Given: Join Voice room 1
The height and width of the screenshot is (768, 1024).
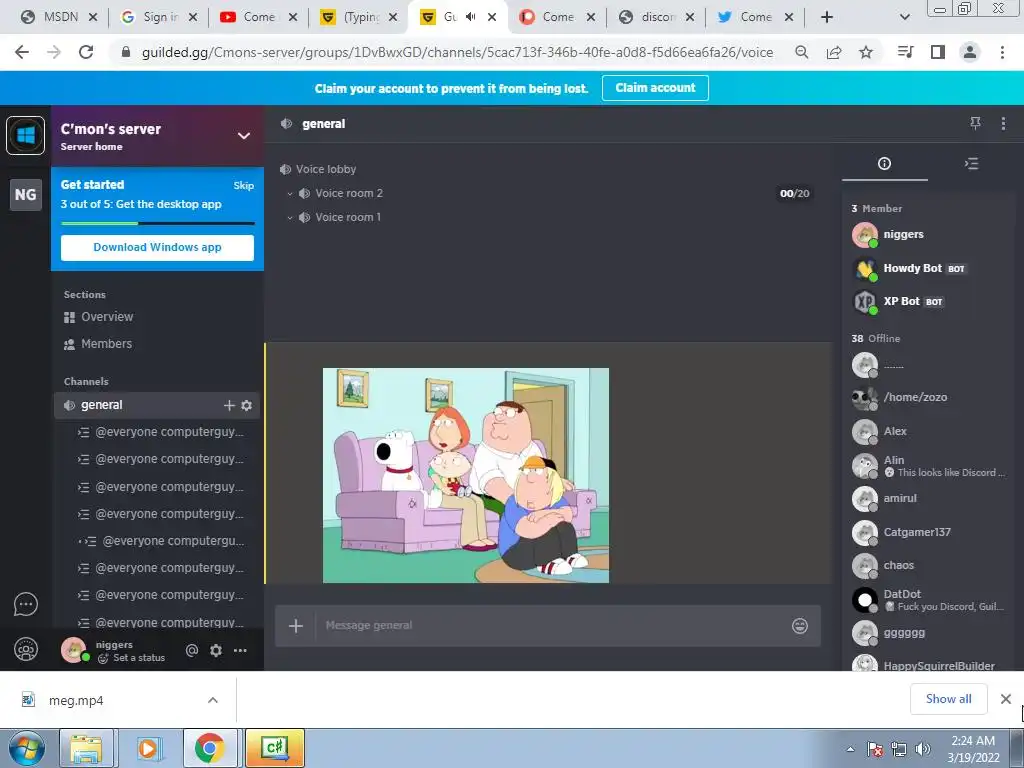Looking at the screenshot, I should pos(347,217).
